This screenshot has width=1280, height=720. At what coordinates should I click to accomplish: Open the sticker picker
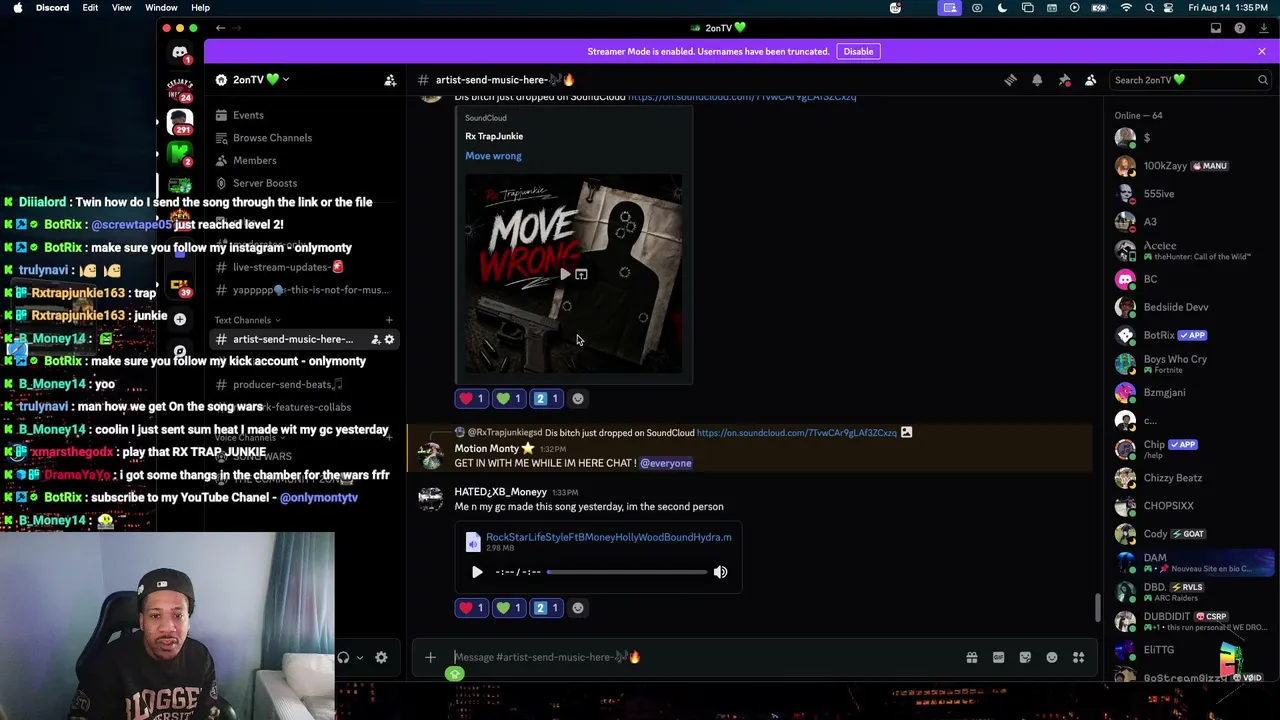(x=1025, y=657)
